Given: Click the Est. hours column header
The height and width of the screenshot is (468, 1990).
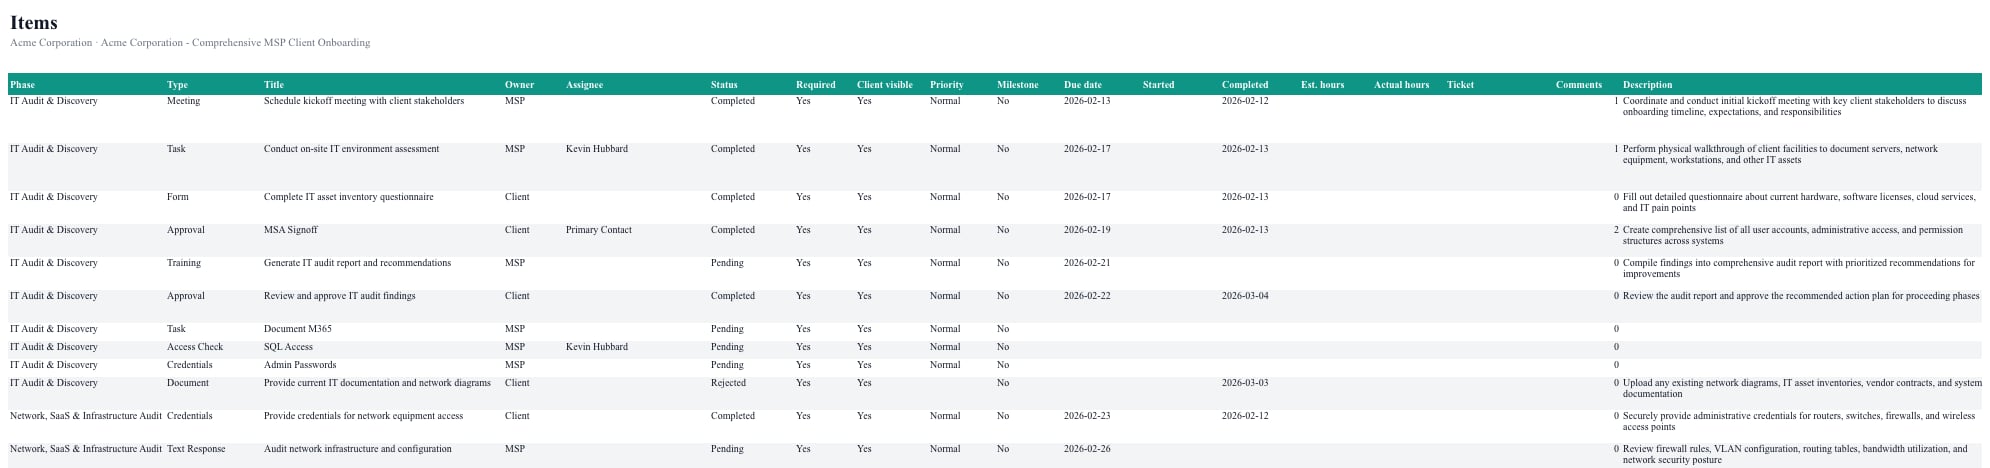Looking at the screenshot, I should pos(1322,85).
